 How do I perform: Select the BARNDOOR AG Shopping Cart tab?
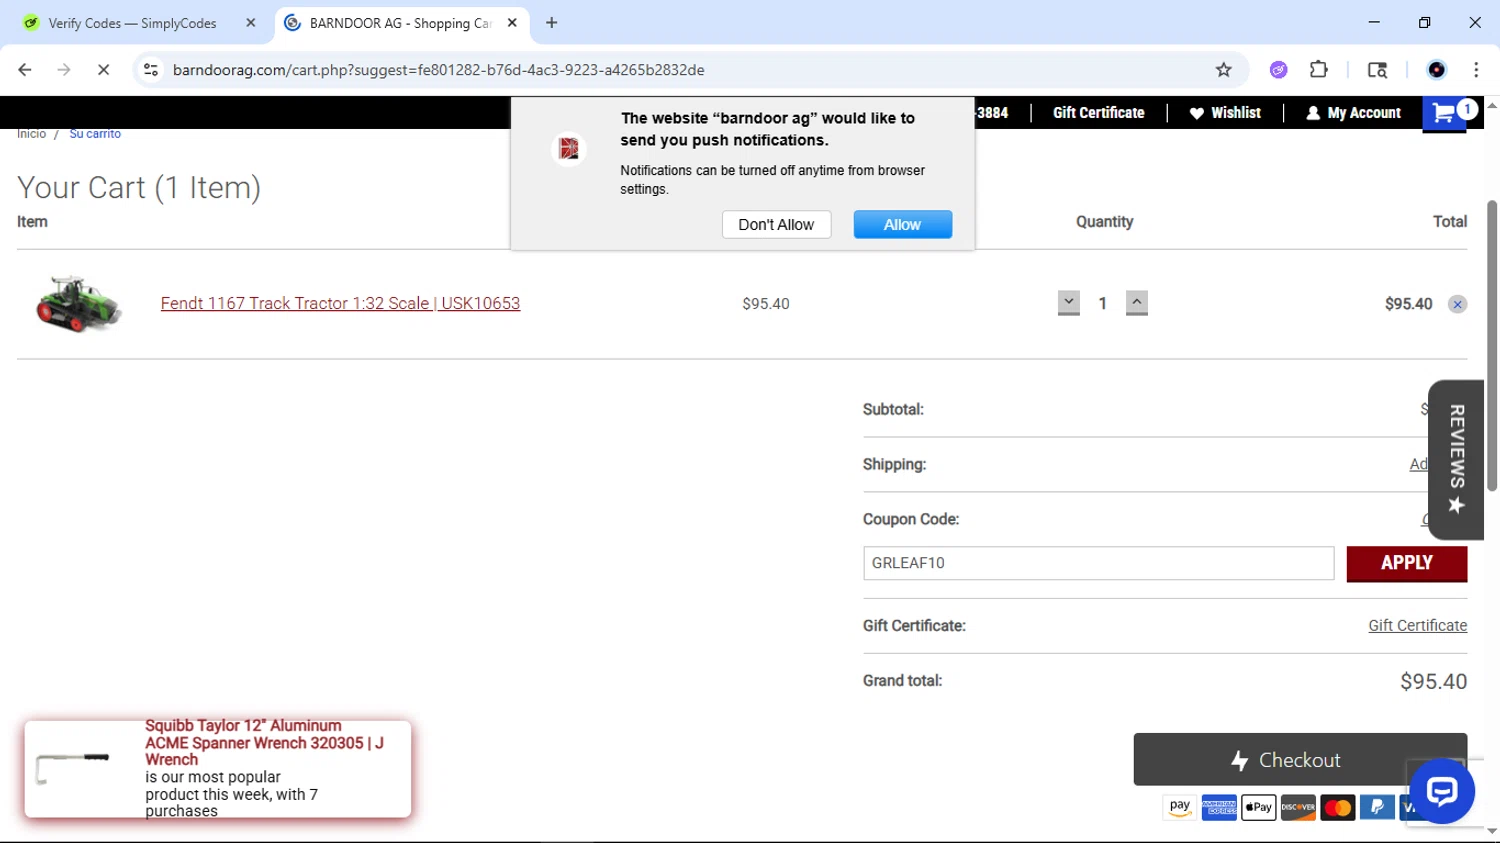[400, 23]
